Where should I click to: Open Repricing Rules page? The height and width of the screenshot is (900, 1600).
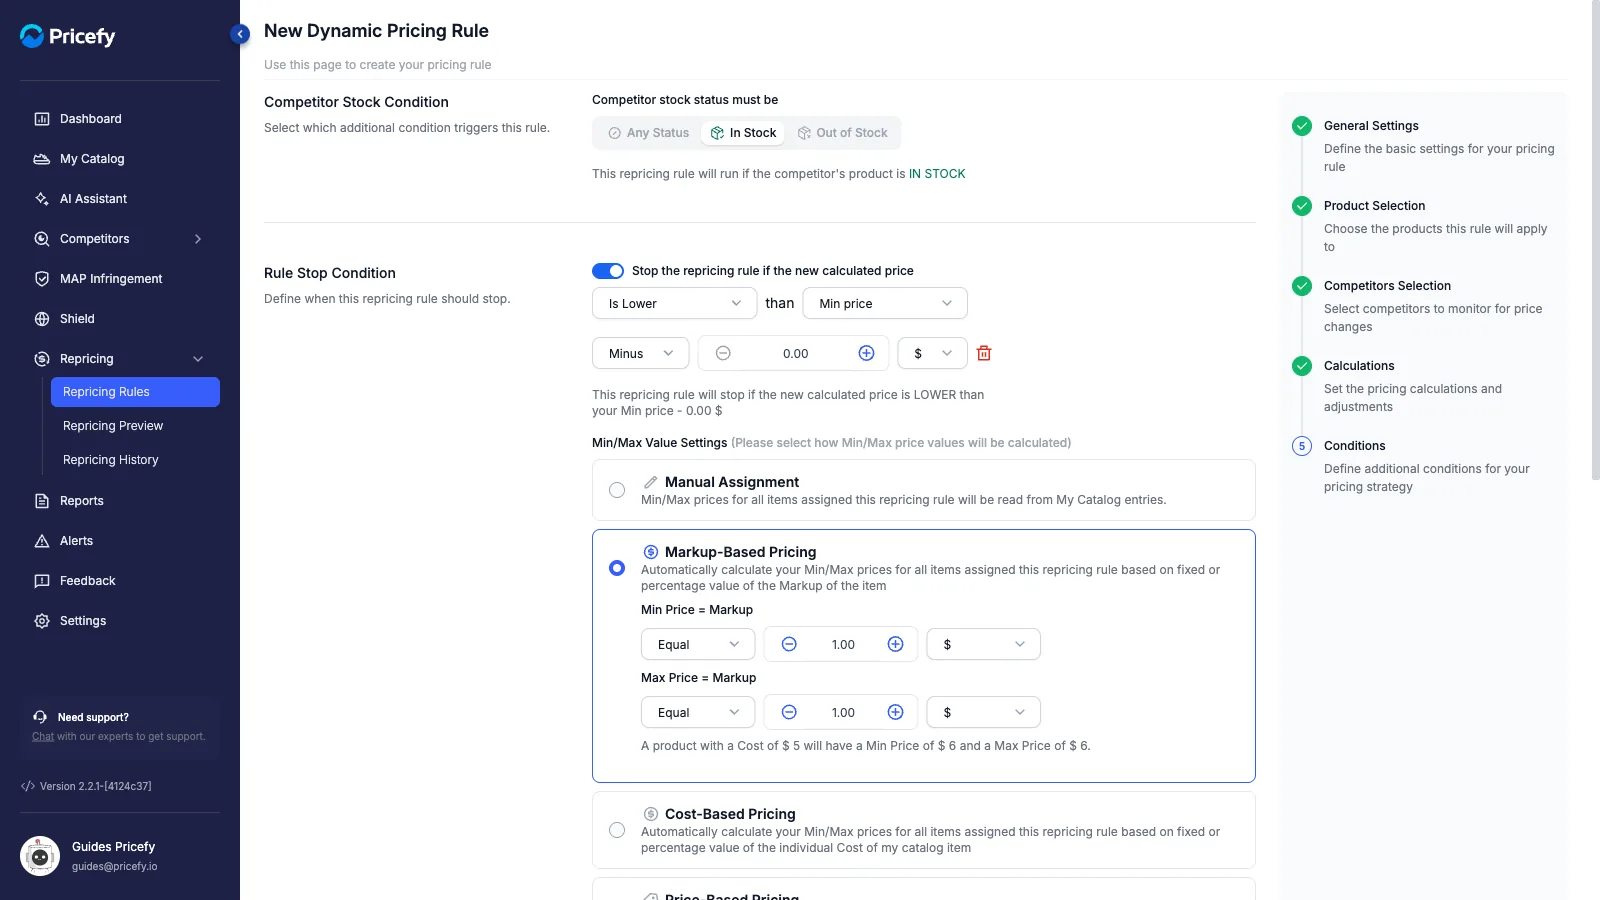tap(135, 392)
